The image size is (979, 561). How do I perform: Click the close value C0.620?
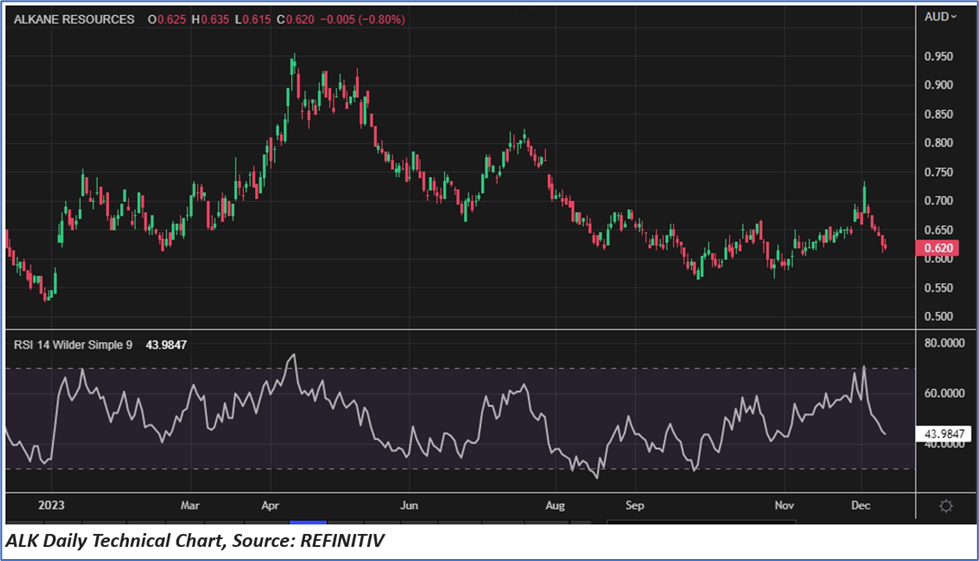click(x=295, y=19)
